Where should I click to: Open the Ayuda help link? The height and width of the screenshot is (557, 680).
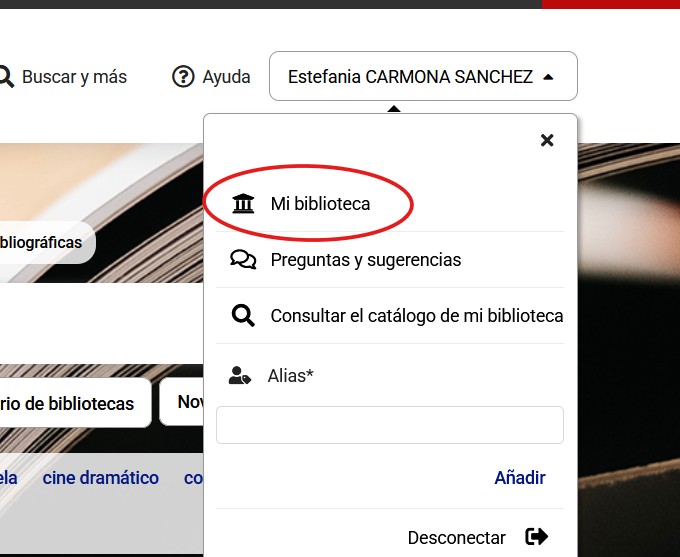(226, 76)
